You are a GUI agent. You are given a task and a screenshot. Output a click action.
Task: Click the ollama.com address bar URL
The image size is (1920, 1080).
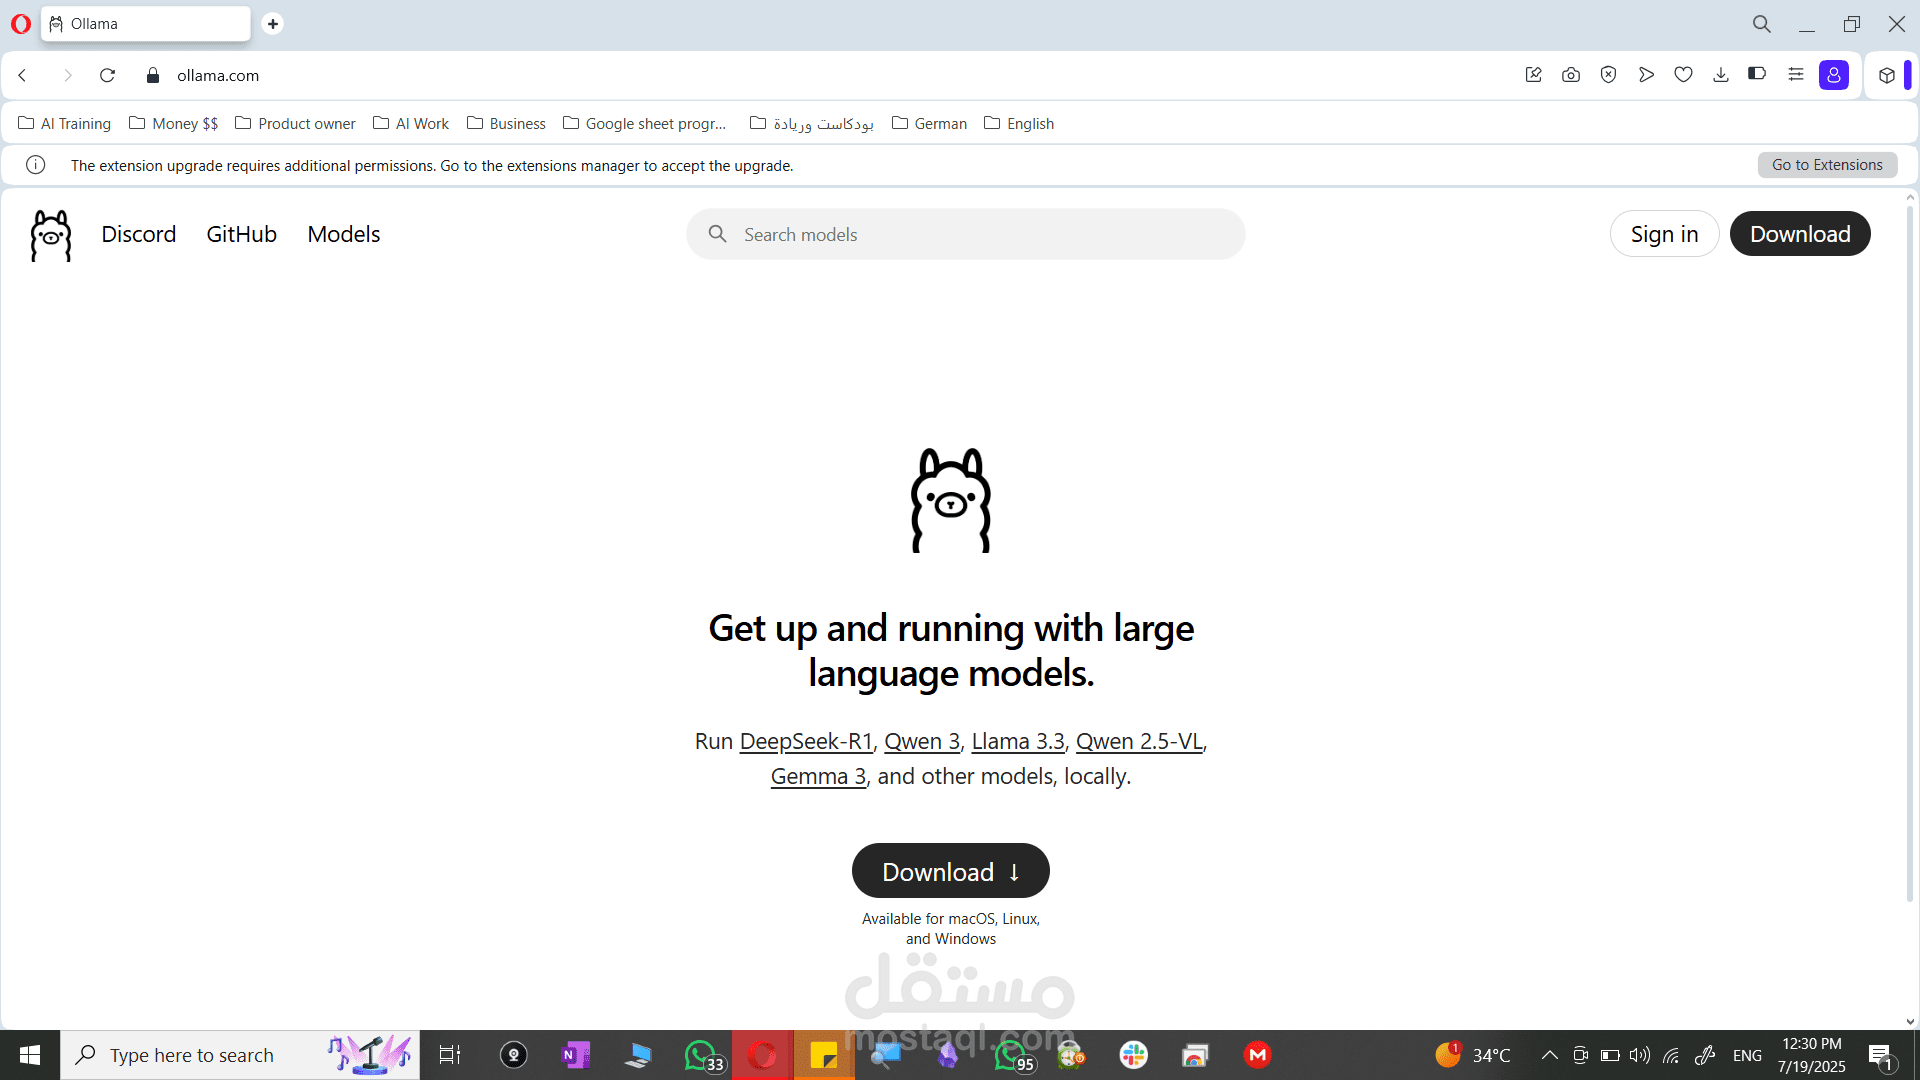(218, 75)
